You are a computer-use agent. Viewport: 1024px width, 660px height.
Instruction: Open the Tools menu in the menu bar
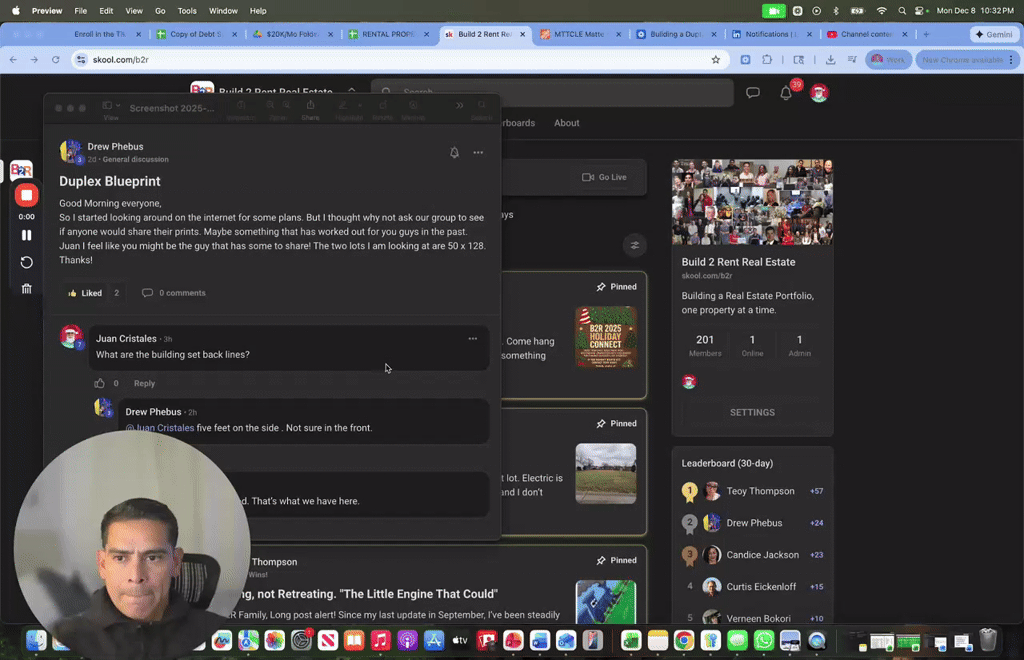pos(187,10)
